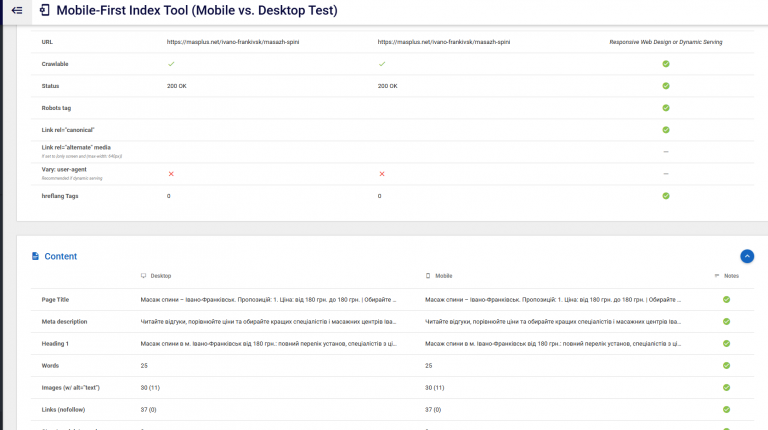Click the mobile device icon beside title

tap(45, 10)
